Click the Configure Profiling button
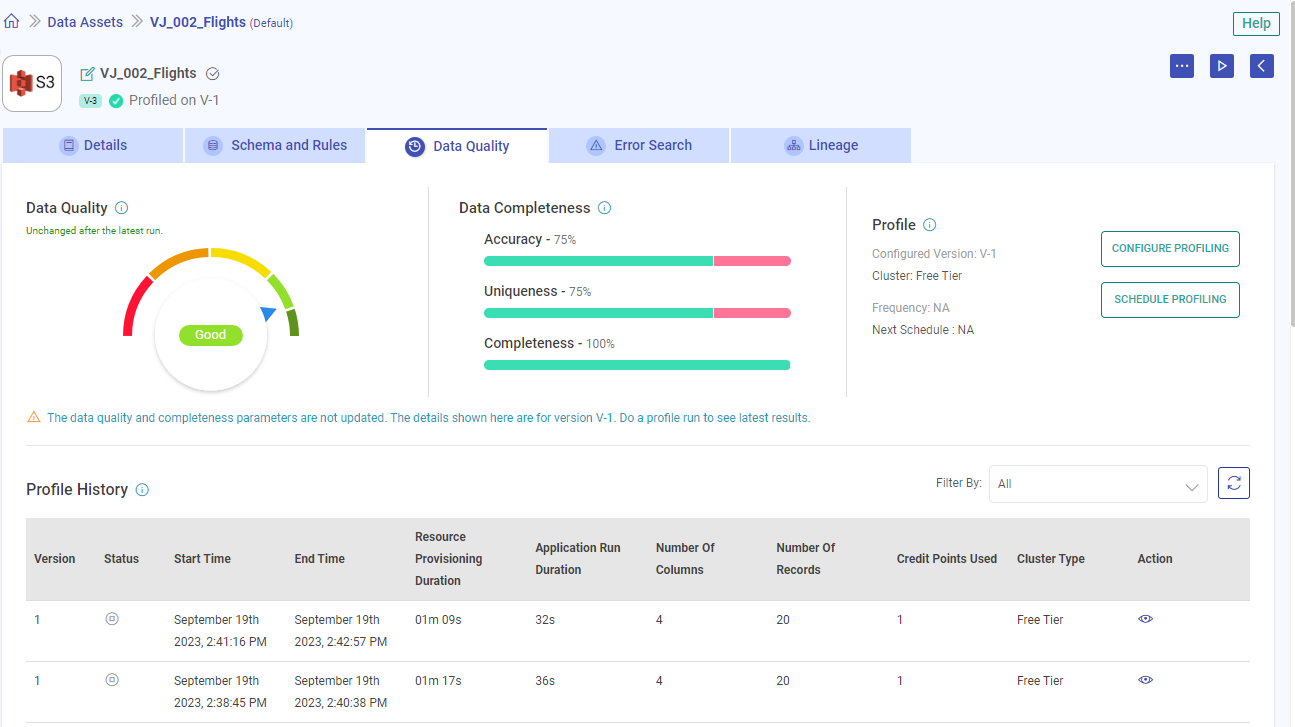This screenshot has height=727, width=1295. [1170, 248]
